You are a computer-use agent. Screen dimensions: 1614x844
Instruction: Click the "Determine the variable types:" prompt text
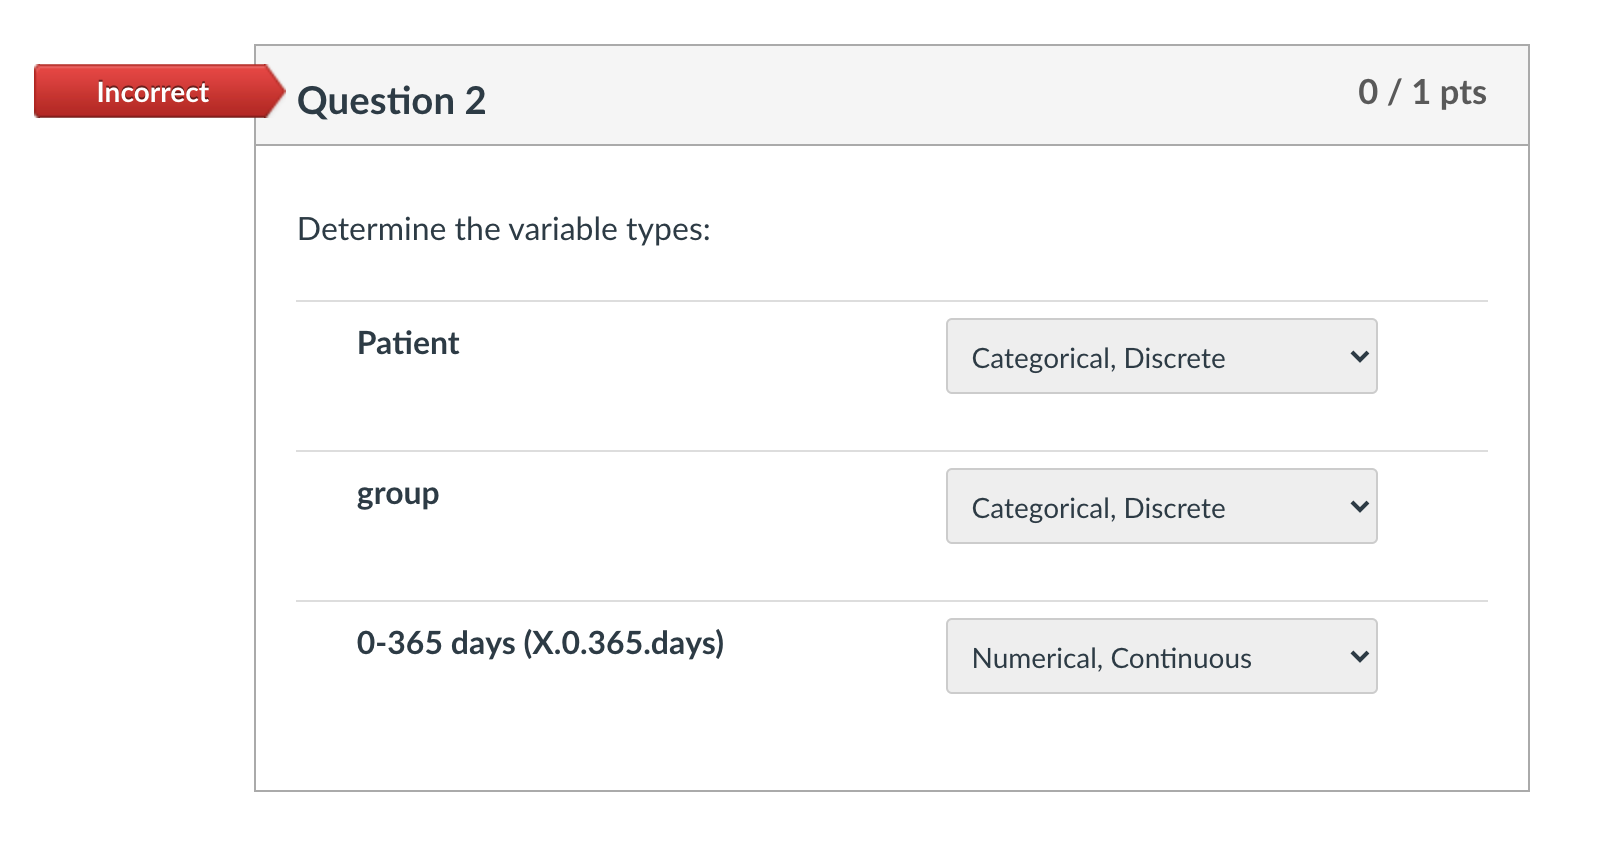point(503,229)
